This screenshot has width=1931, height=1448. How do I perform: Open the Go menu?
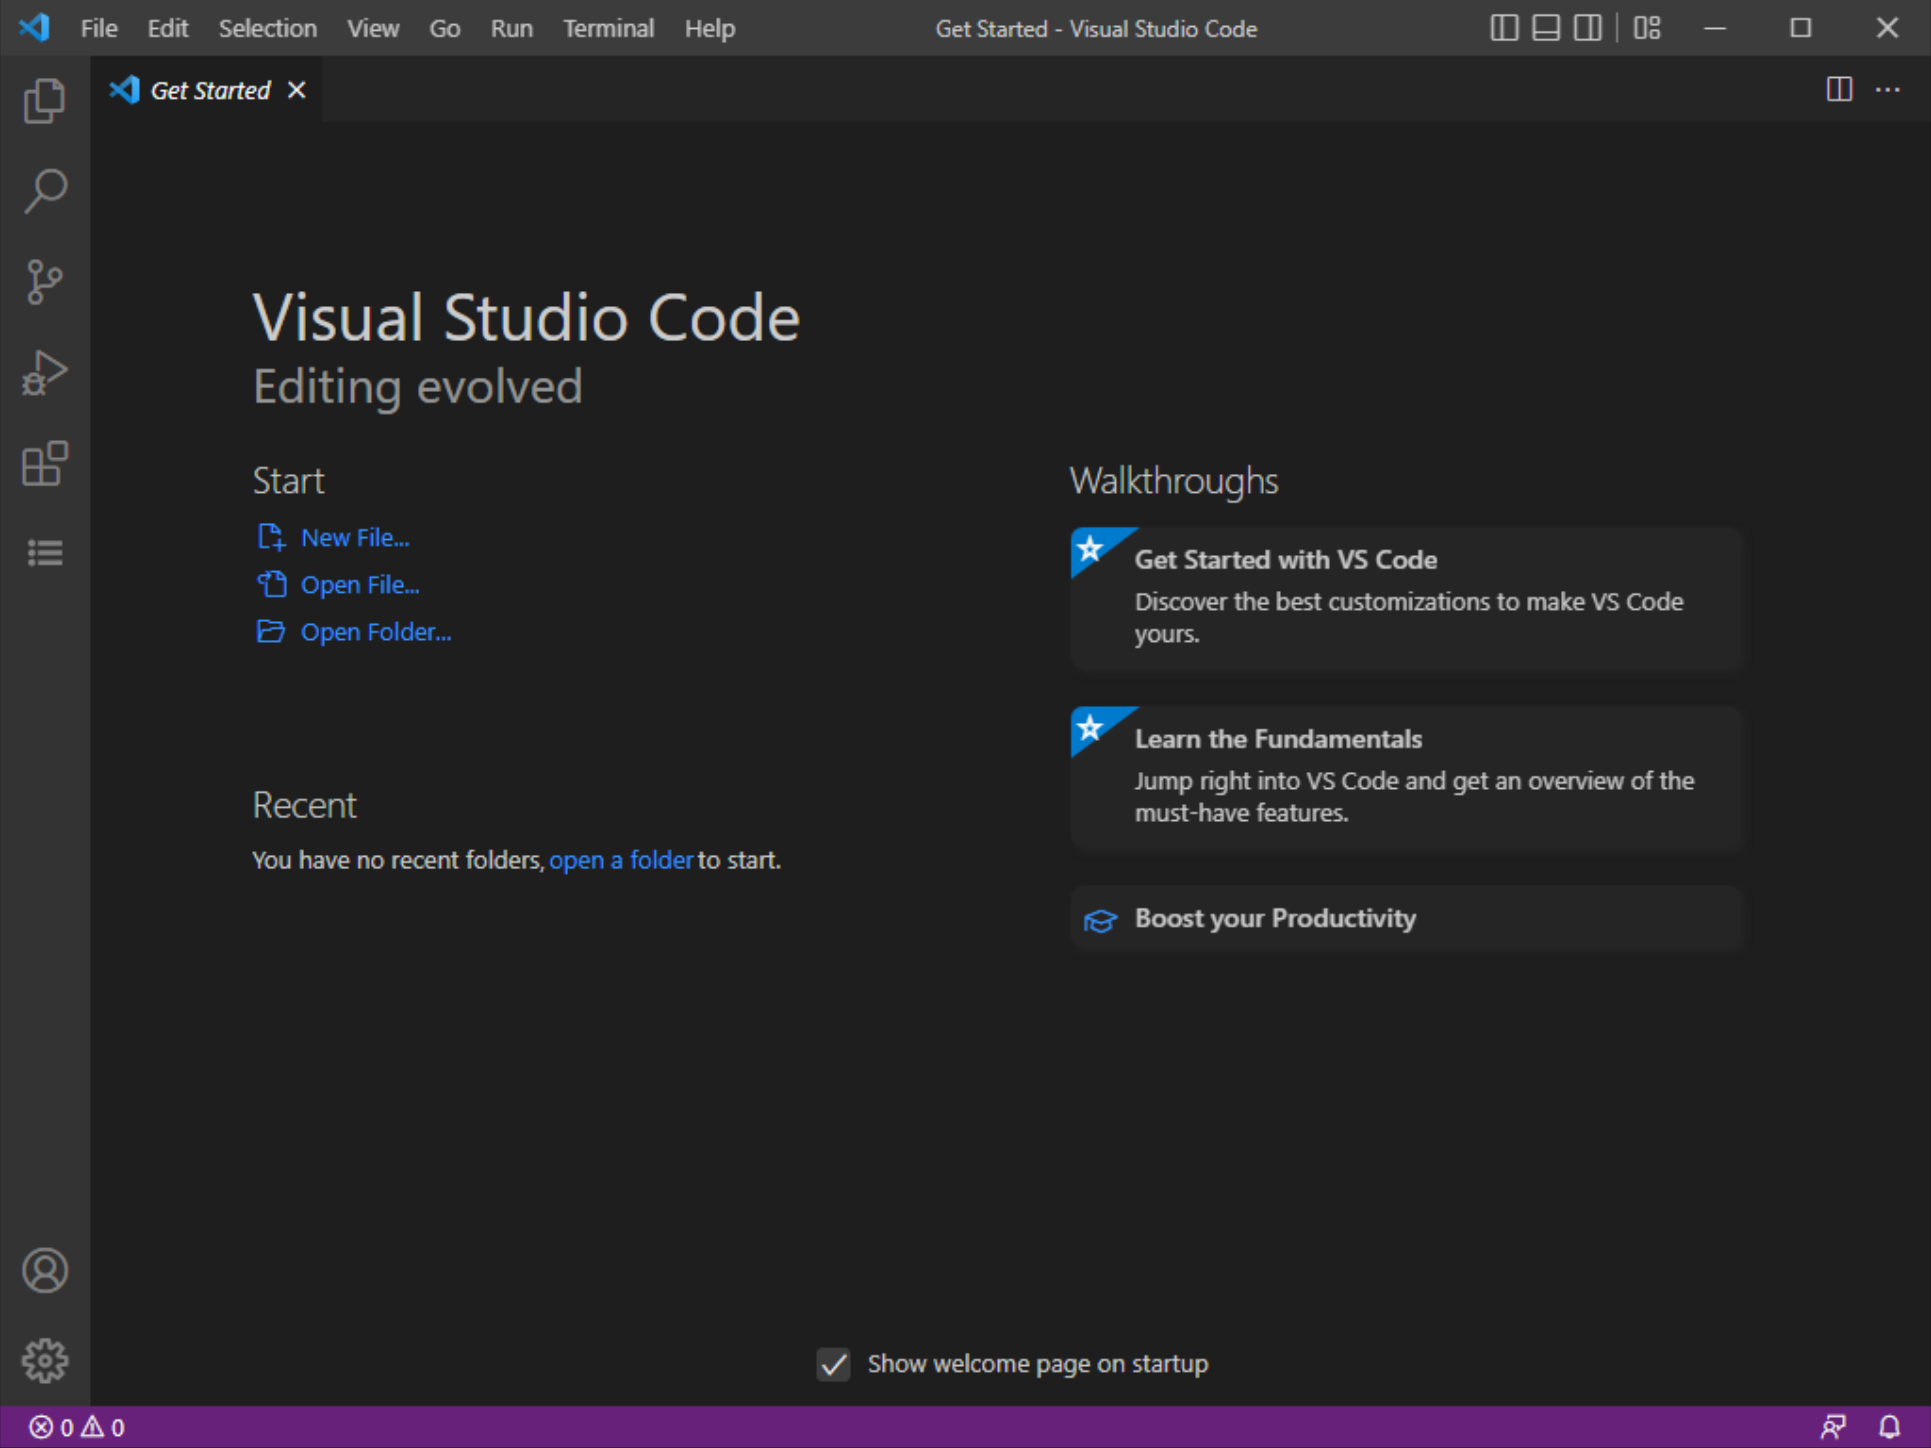[x=445, y=28]
